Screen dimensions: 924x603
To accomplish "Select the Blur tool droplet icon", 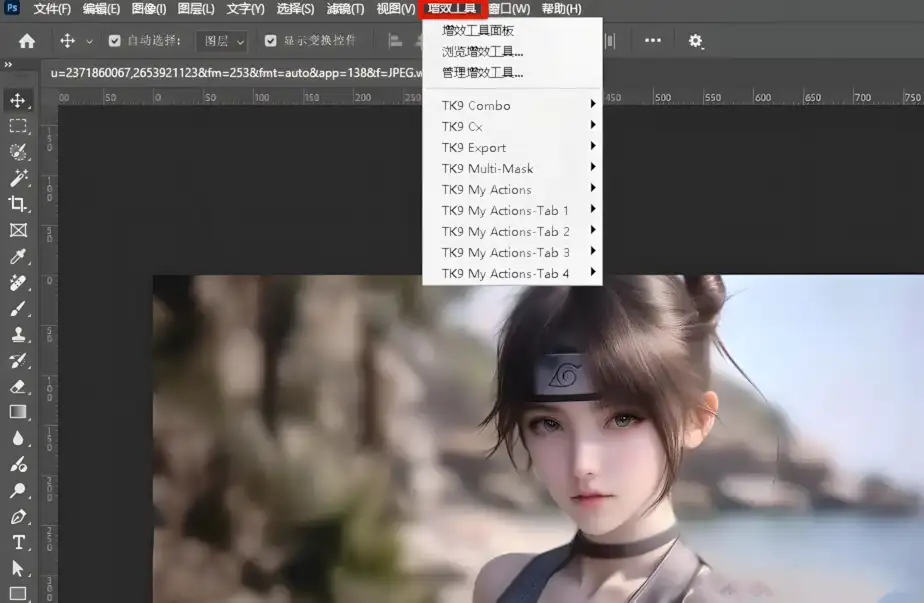I will (18, 438).
